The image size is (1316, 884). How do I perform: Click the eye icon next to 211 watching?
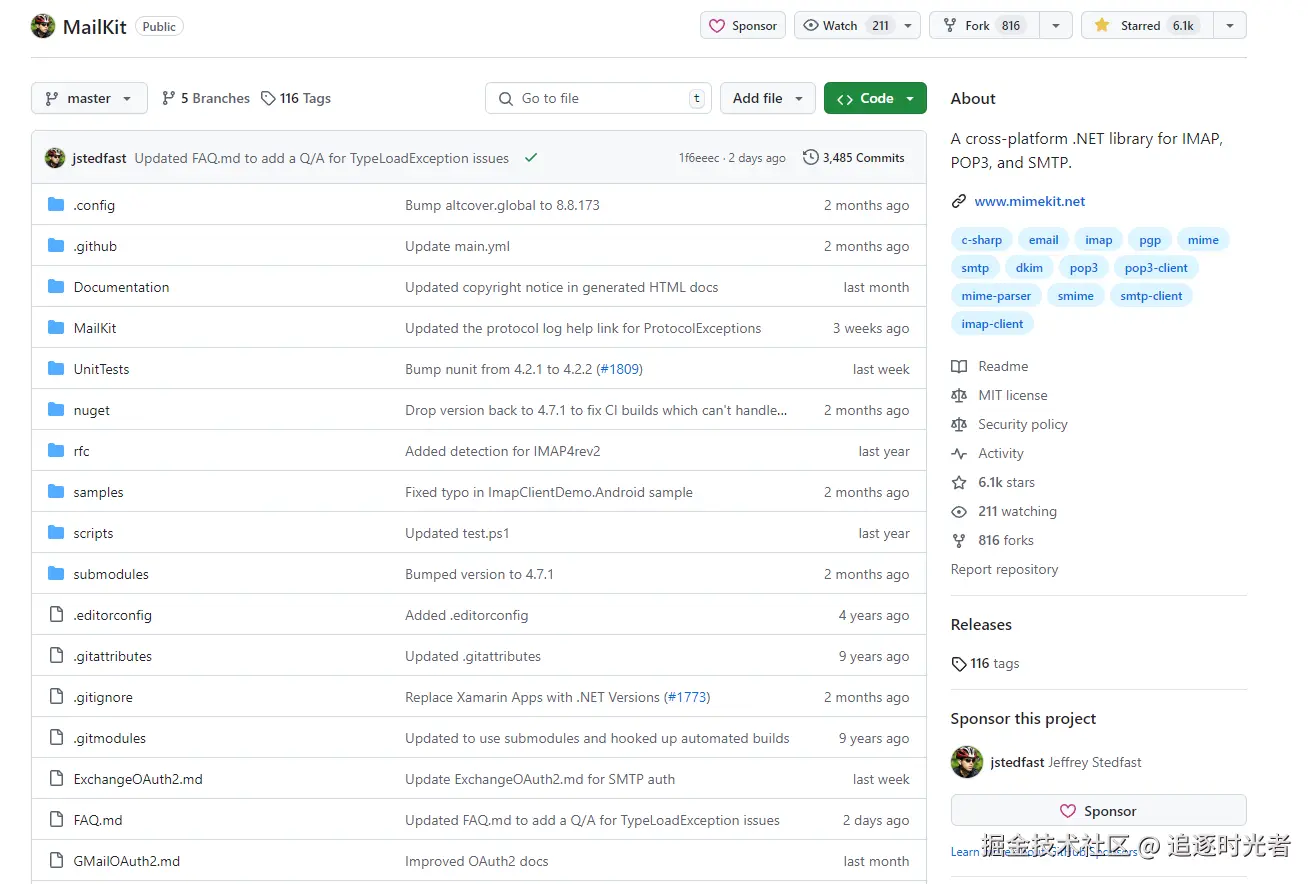(x=959, y=511)
